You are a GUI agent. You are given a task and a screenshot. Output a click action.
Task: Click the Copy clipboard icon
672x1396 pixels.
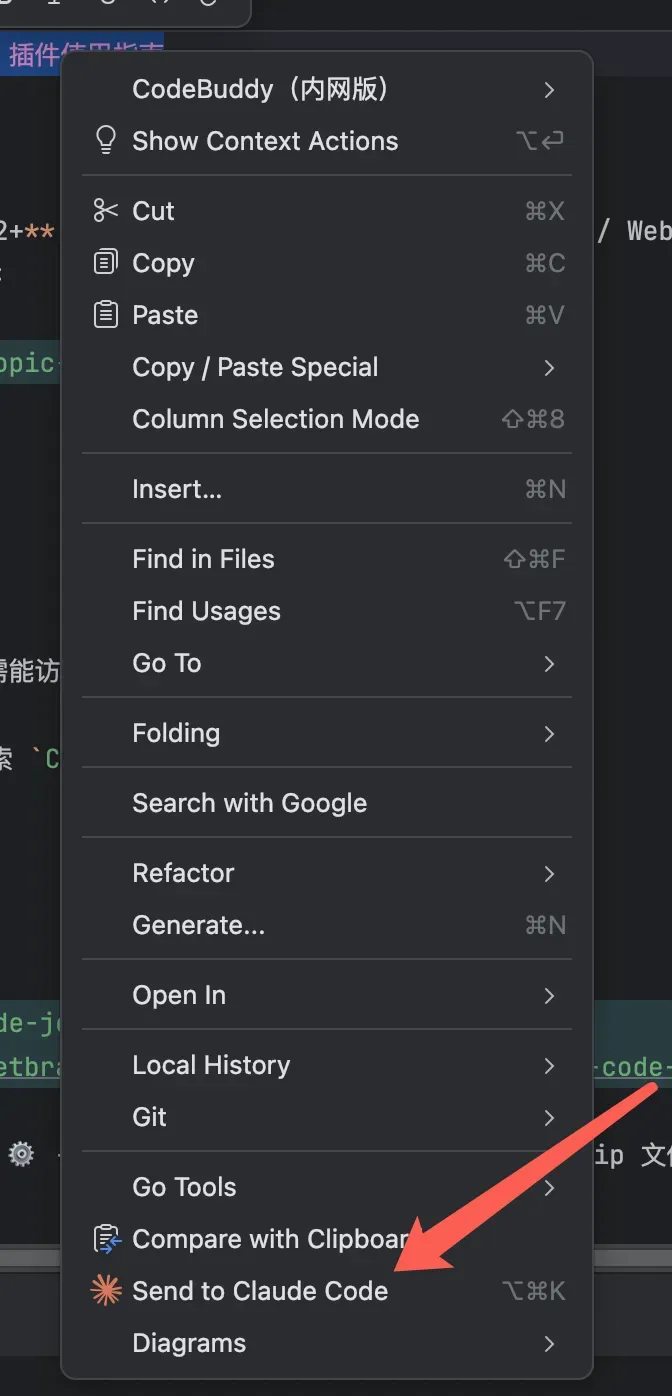point(105,263)
